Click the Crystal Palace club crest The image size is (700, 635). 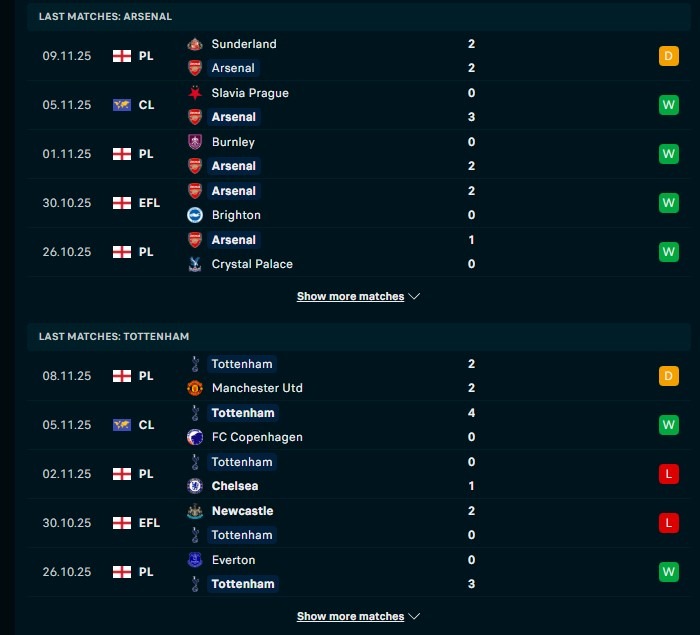(x=195, y=264)
